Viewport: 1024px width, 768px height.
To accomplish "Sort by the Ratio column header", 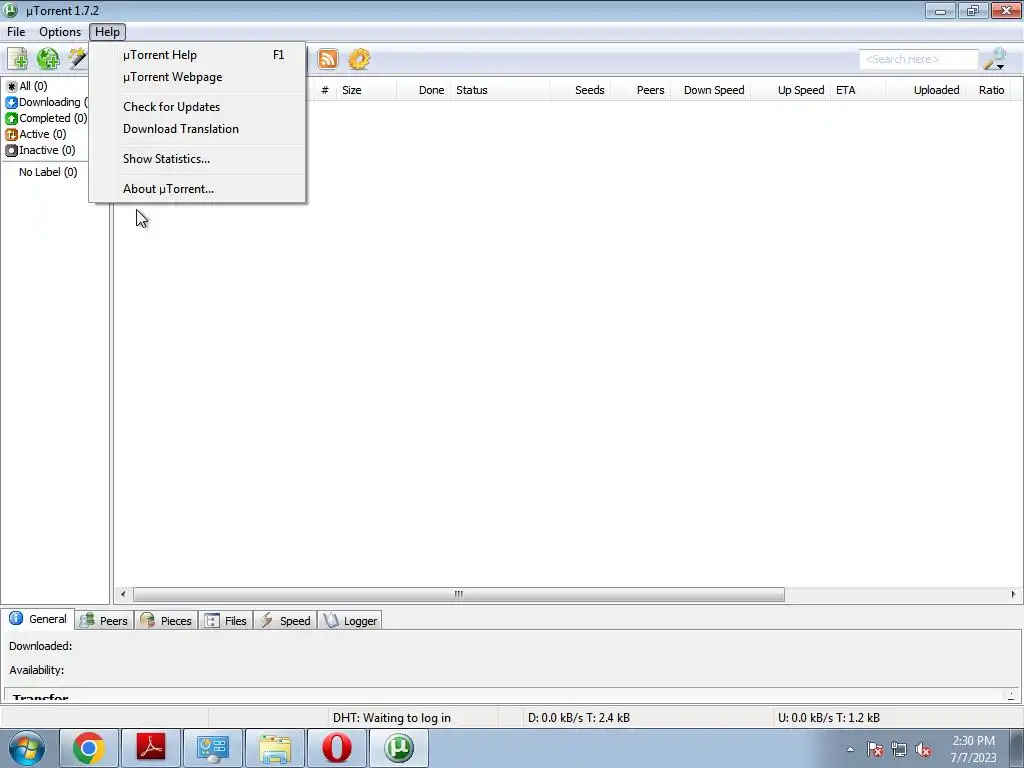I will (x=988, y=90).
